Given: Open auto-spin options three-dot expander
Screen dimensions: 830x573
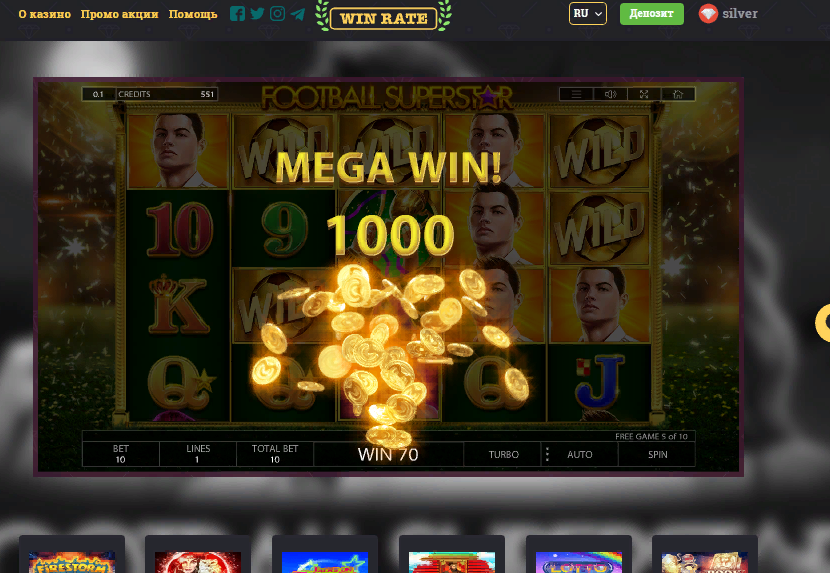Looking at the screenshot, I should (547, 454).
